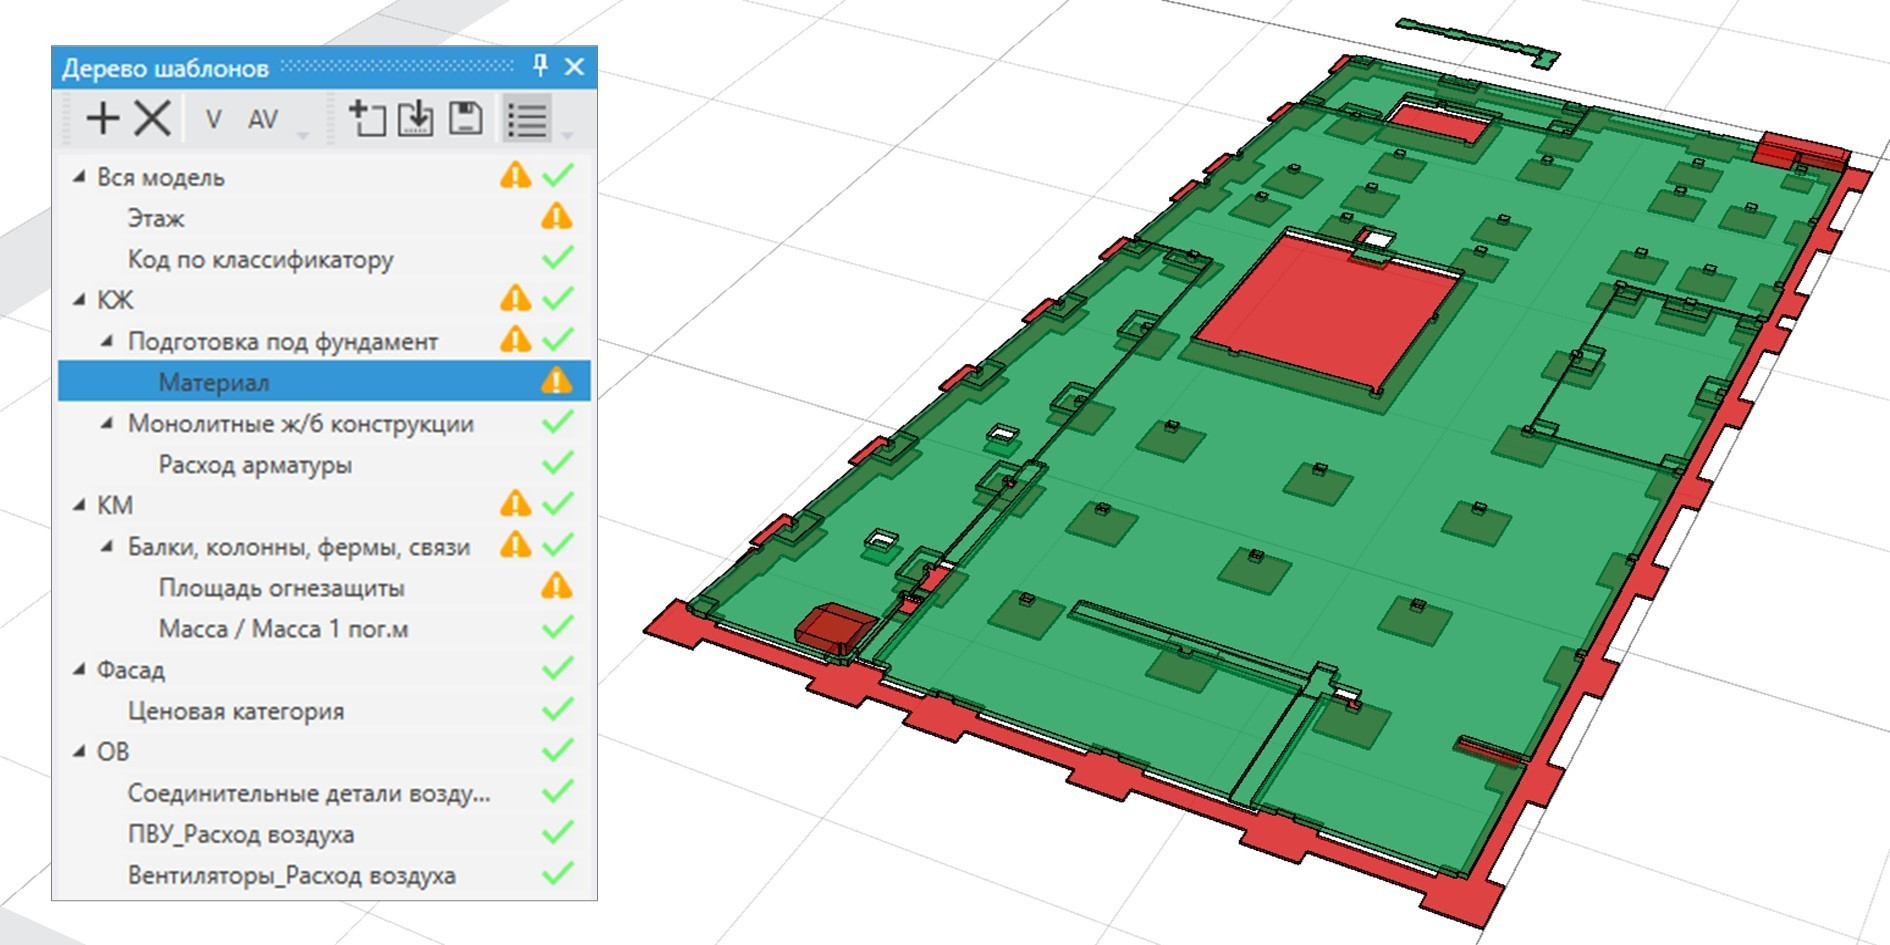This screenshot has height=945, width=1890.
Task: Click the V button in the toolbar
Action: tap(213, 120)
